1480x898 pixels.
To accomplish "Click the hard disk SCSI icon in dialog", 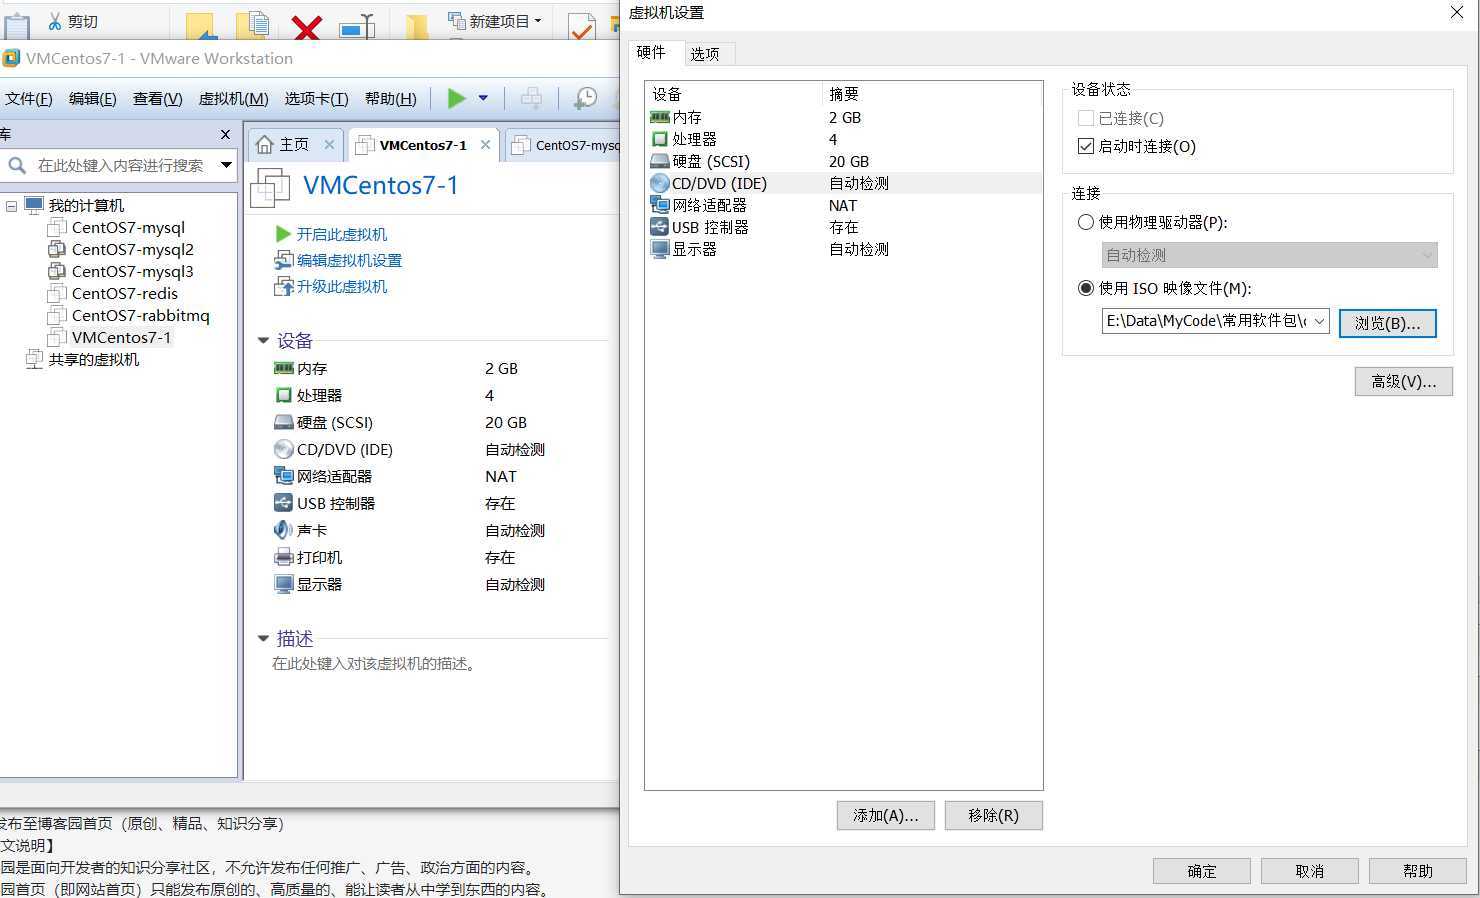I will pyautogui.click(x=660, y=161).
